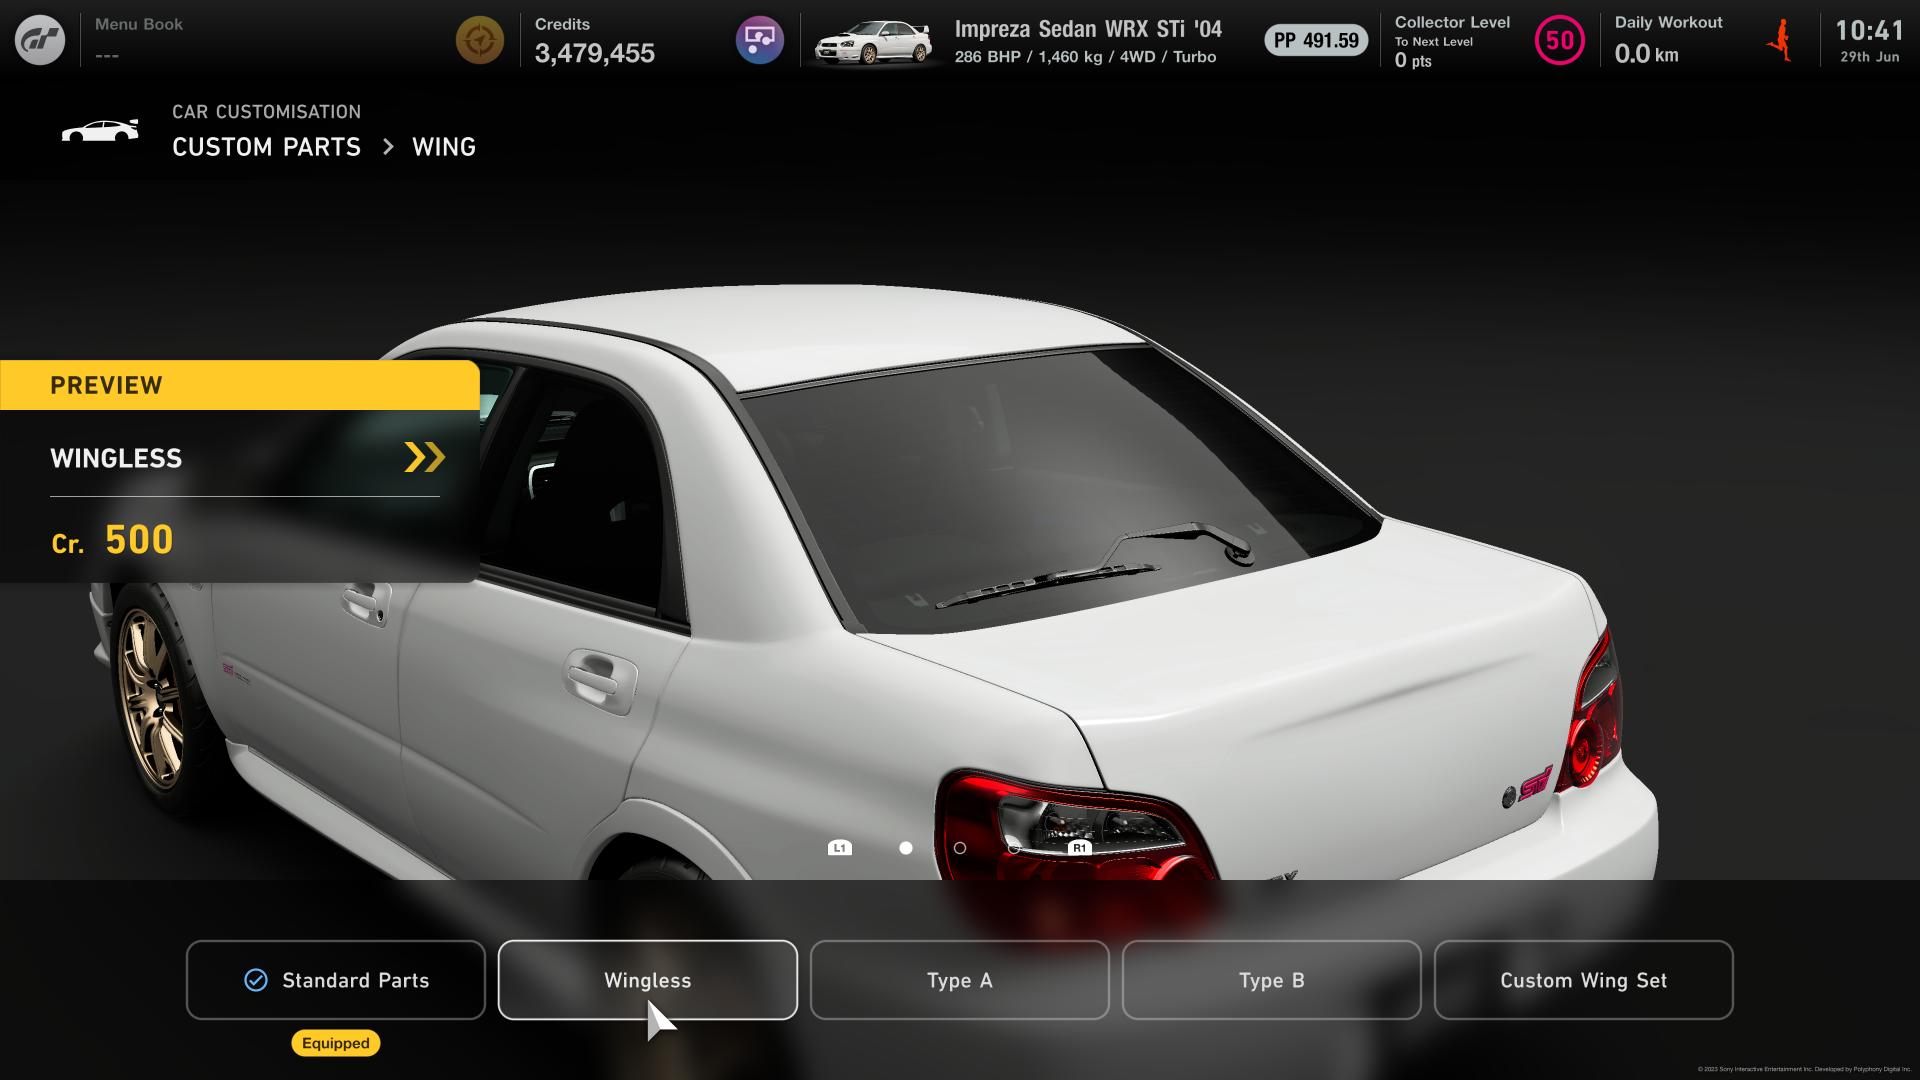This screenshot has width=1920, height=1080.
Task: Choose the Wingless wing option
Action: click(648, 980)
